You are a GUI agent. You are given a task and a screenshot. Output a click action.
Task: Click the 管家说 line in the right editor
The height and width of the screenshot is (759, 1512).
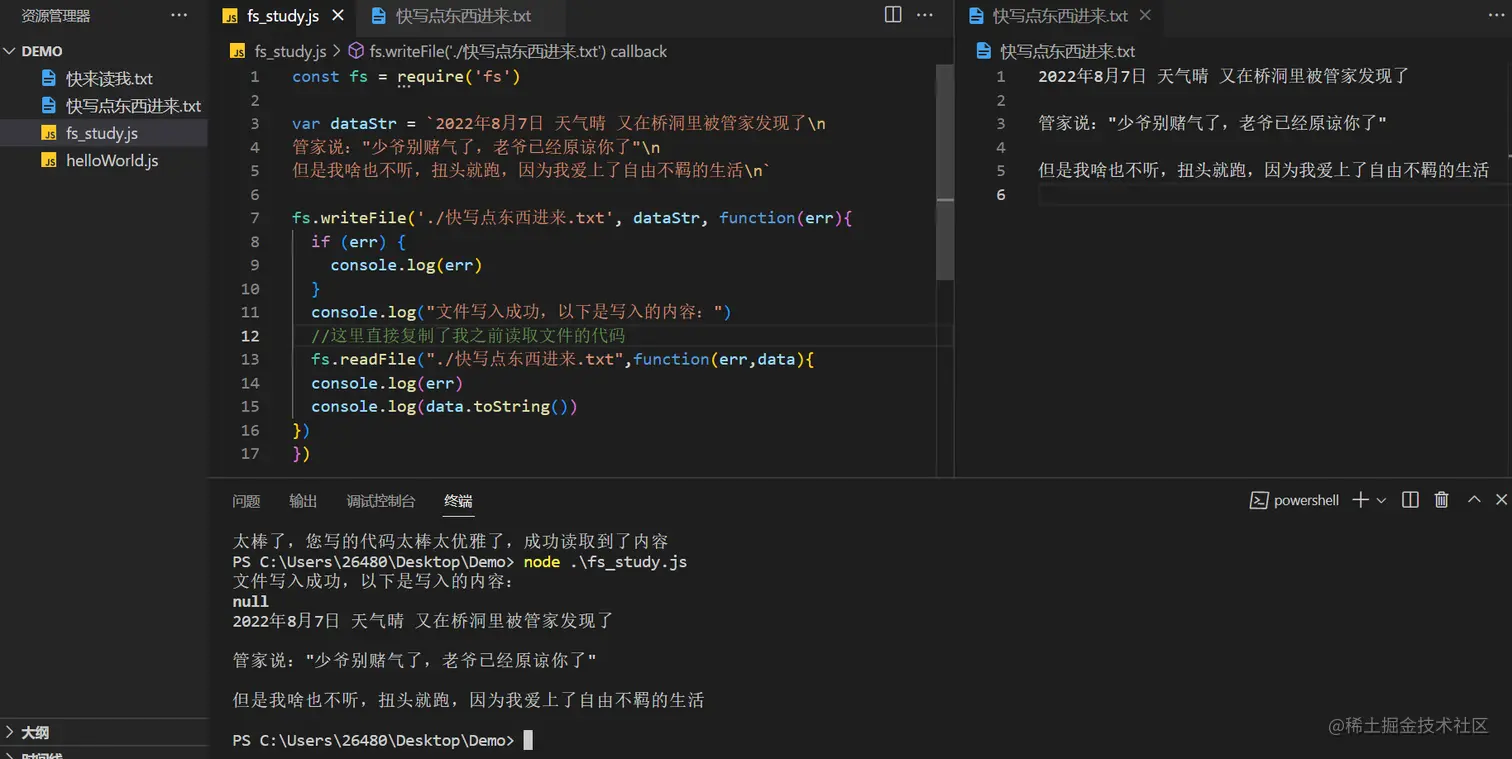pos(1212,123)
